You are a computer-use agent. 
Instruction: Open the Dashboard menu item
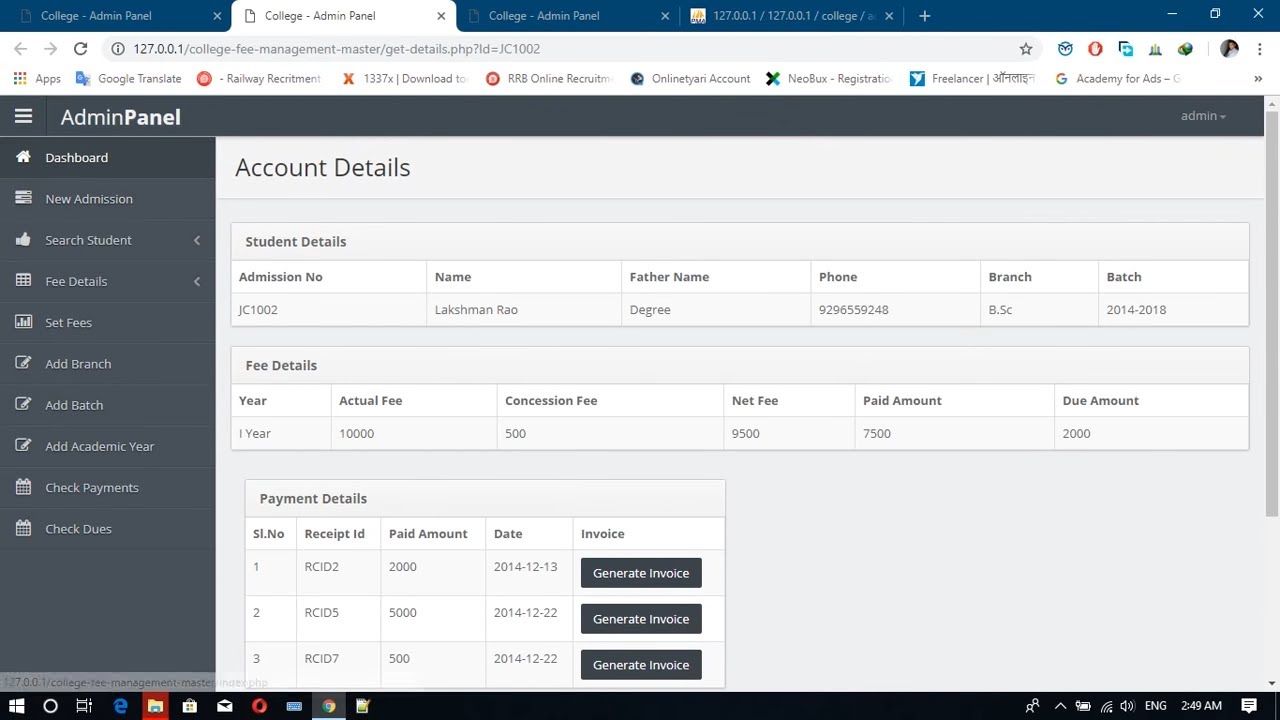tap(107, 157)
